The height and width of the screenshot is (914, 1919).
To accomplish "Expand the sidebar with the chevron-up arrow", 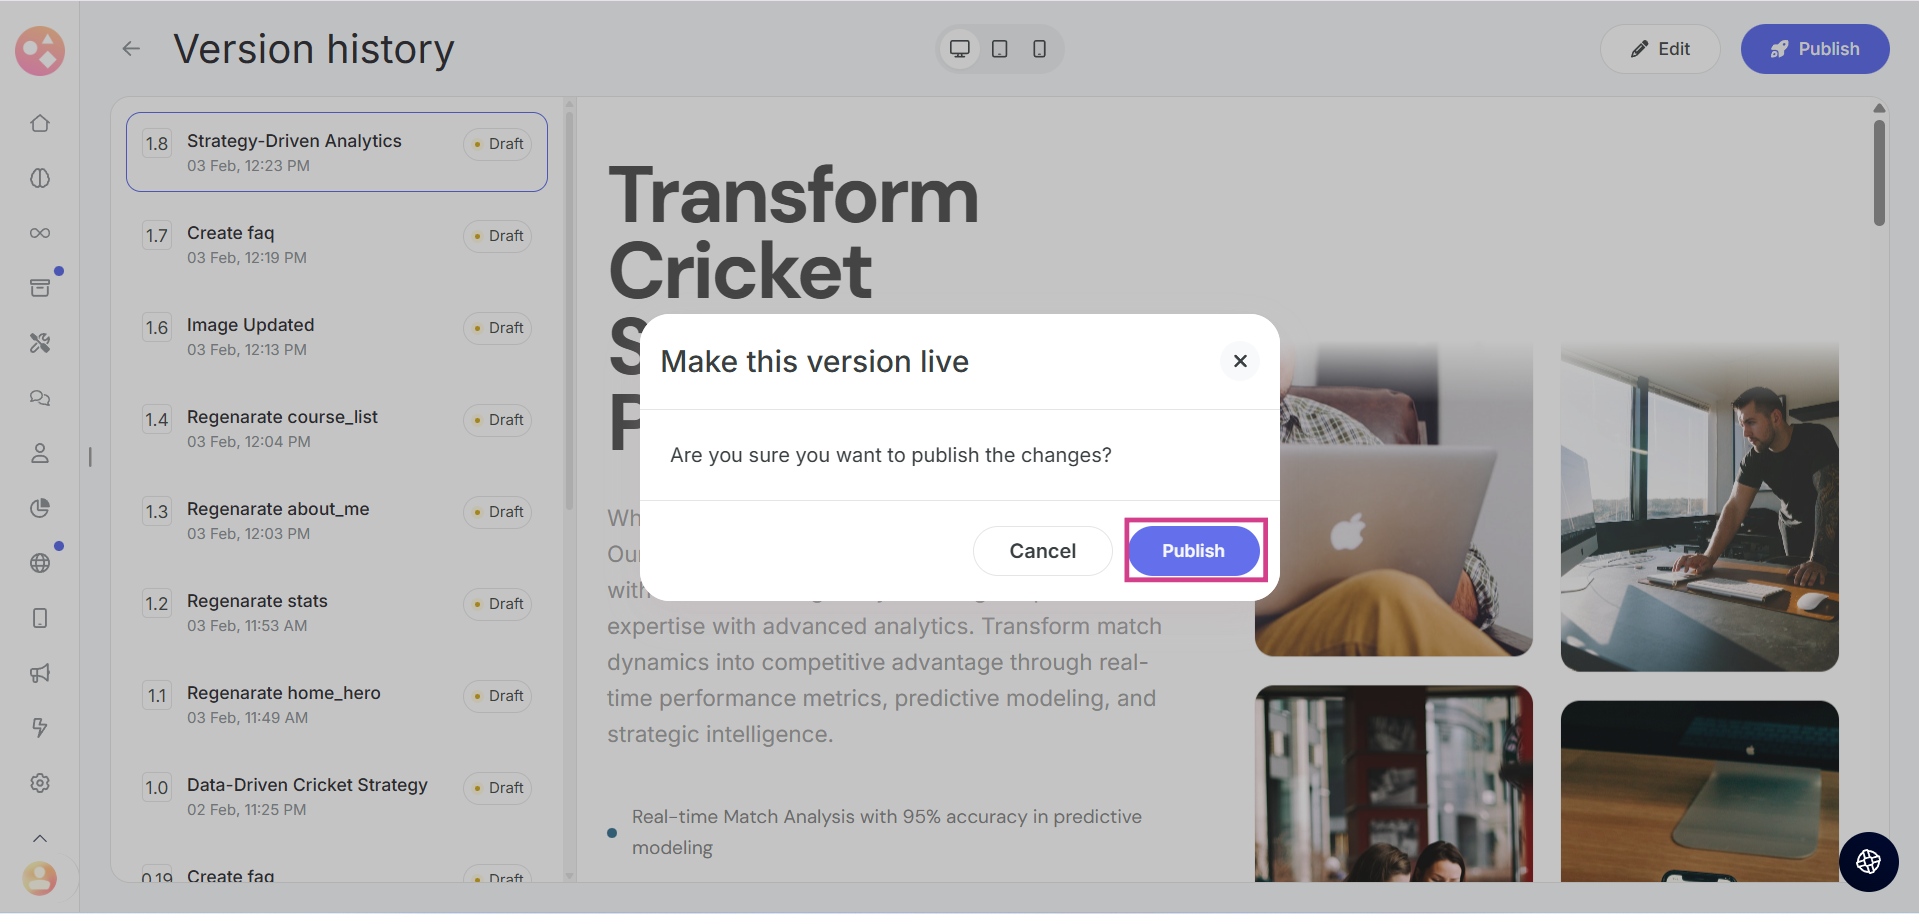I will [x=40, y=838].
